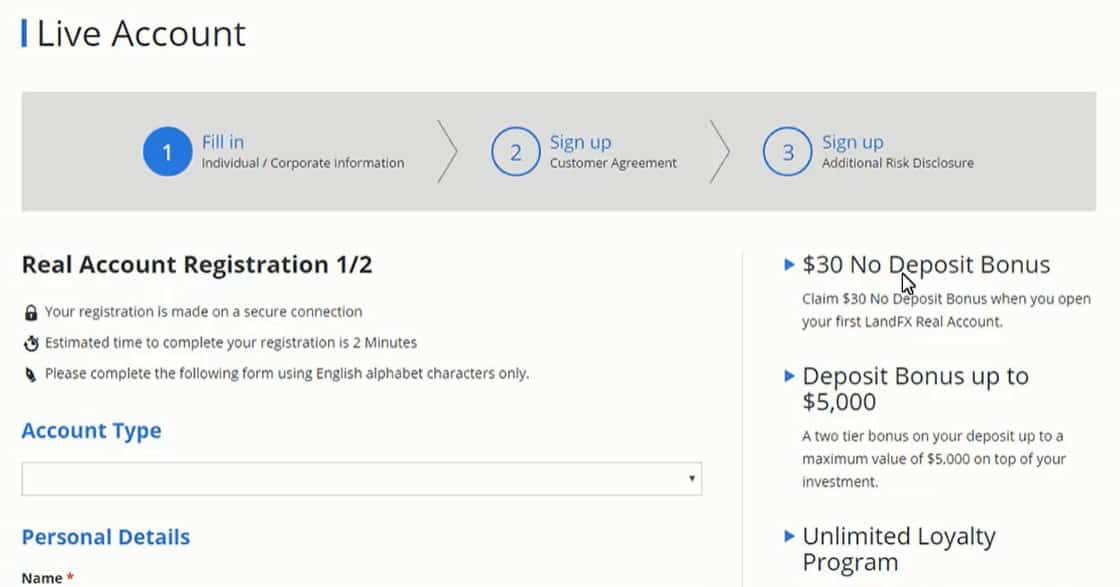Click the chevron separator after Customer Agreement step
Image resolution: width=1120 pixels, height=587 pixels.
(720, 151)
